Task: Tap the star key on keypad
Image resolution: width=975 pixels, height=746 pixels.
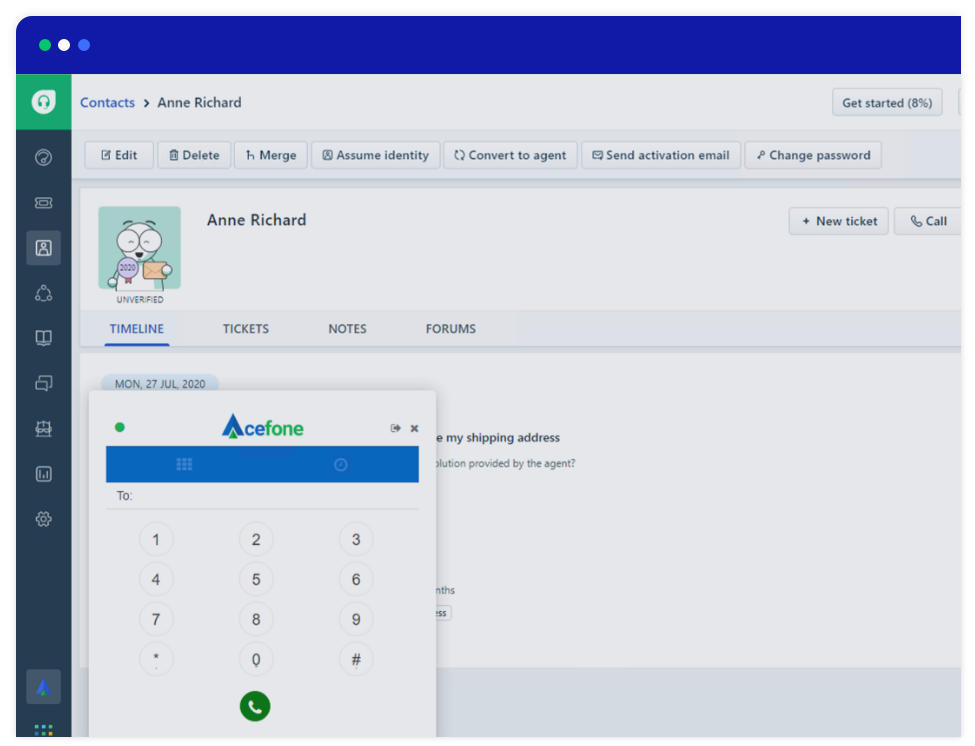Action: click(x=156, y=659)
